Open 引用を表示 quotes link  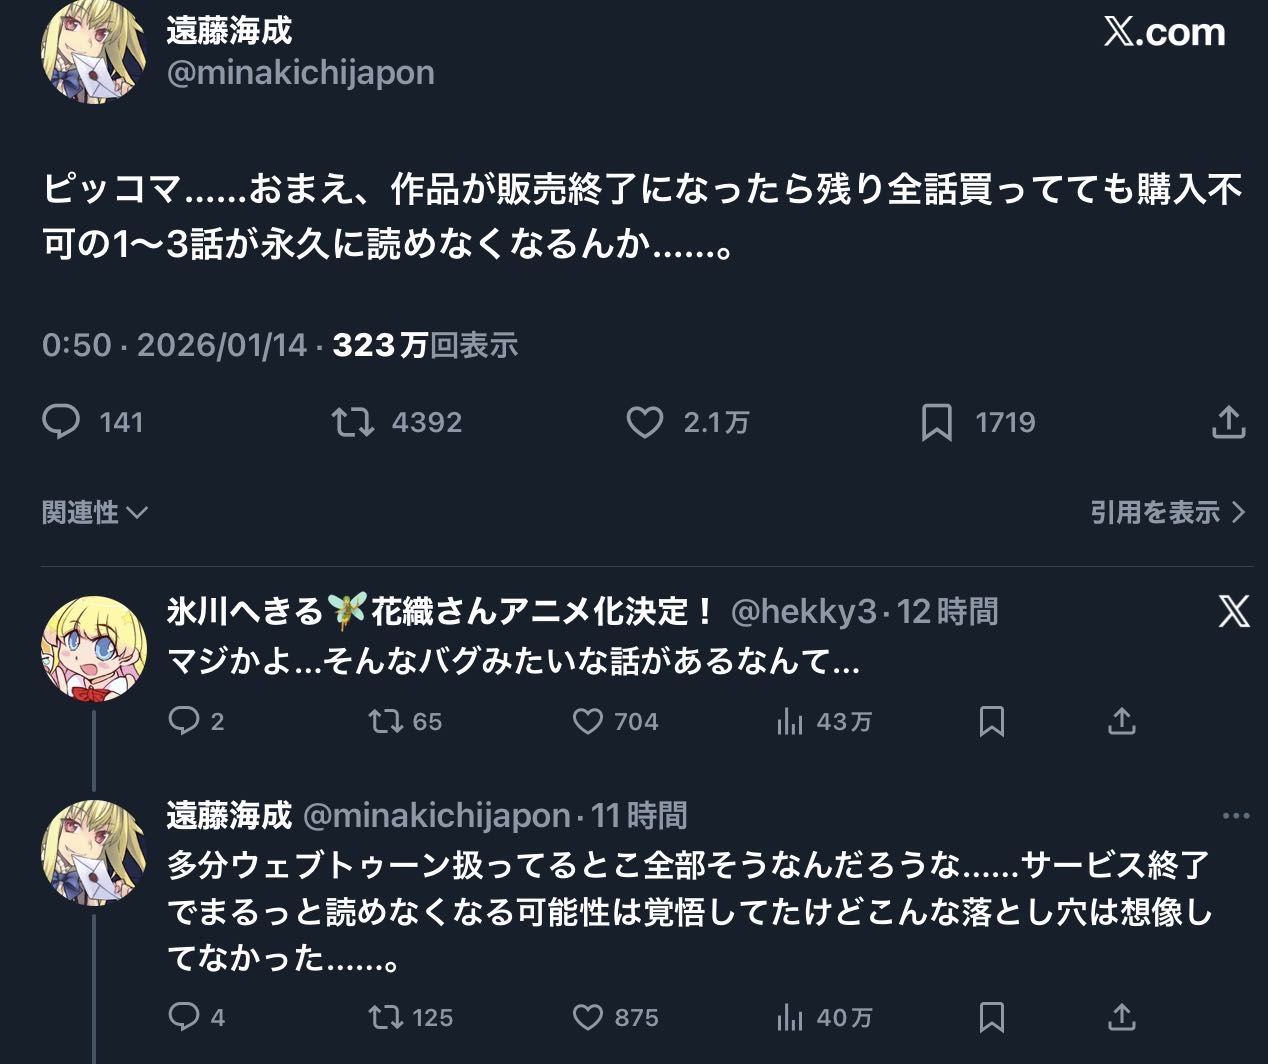pyautogui.click(x=1167, y=512)
